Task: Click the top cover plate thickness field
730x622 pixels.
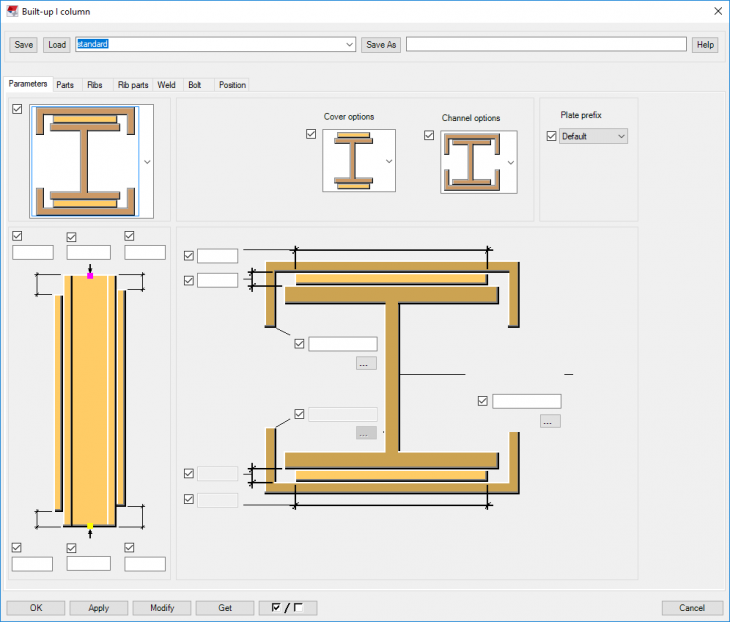Action: click(x=217, y=280)
